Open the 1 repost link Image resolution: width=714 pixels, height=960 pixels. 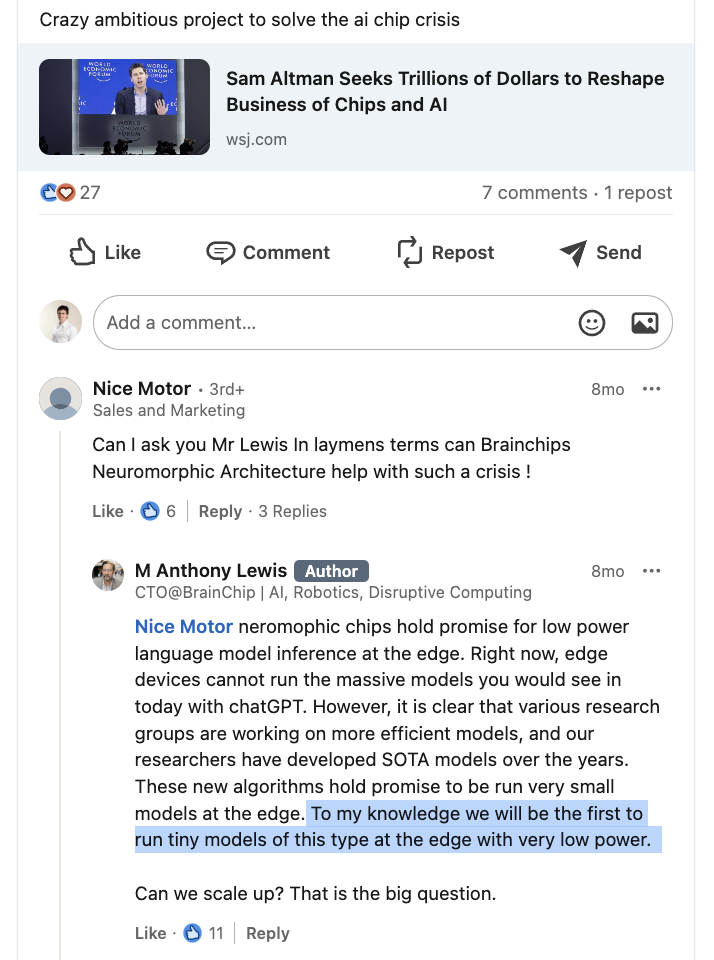638,192
